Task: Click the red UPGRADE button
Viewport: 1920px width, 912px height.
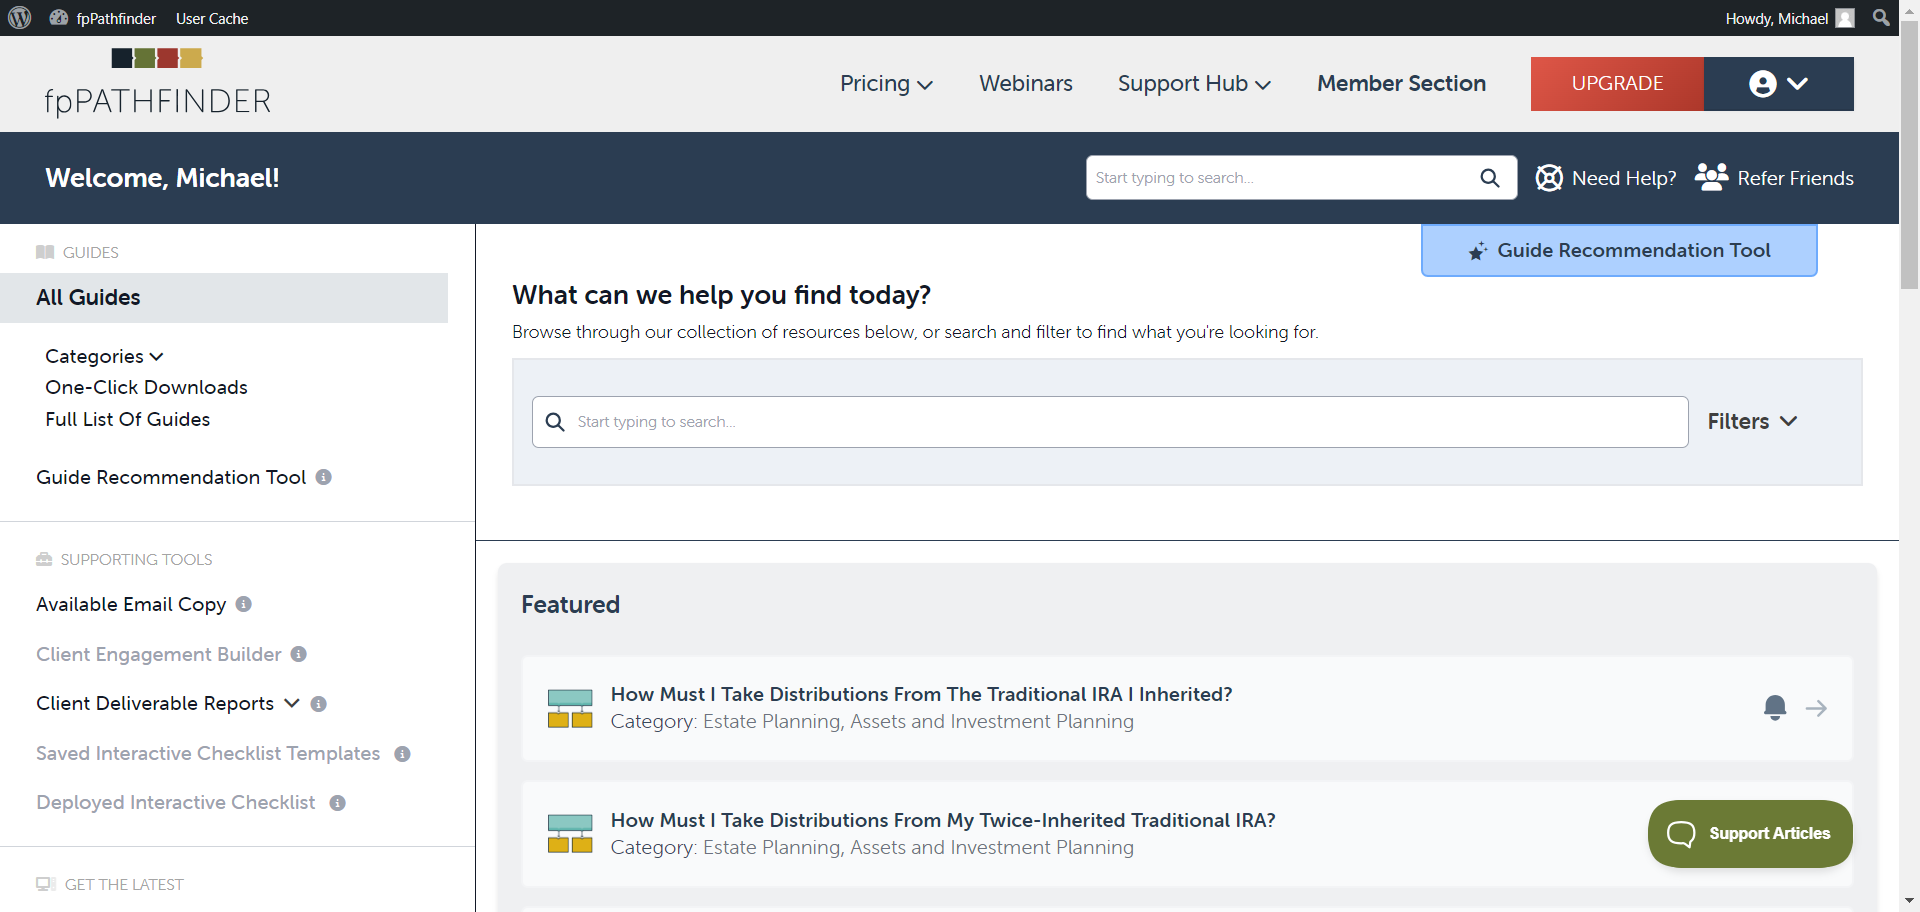Action: pos(1617,84)
